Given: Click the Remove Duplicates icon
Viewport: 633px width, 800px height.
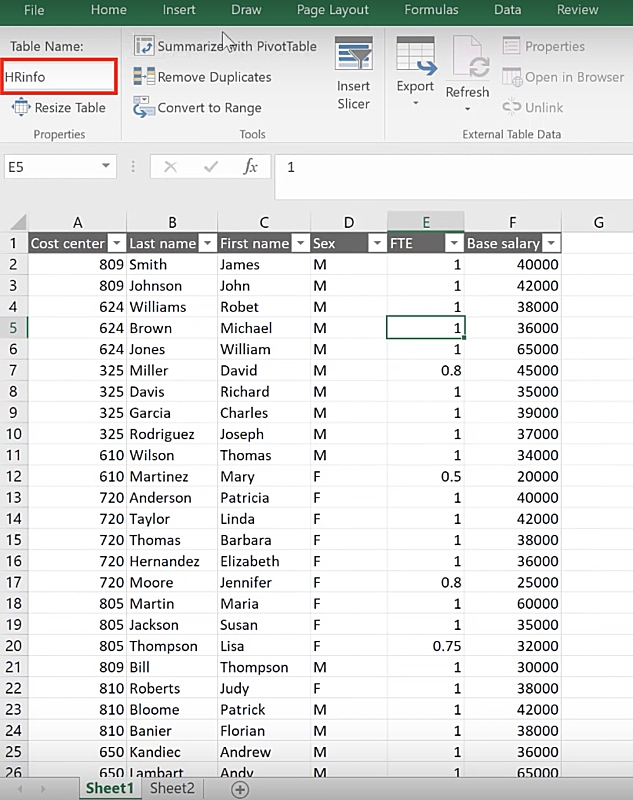Looking at the screenshot, I should tap(144, 77).
